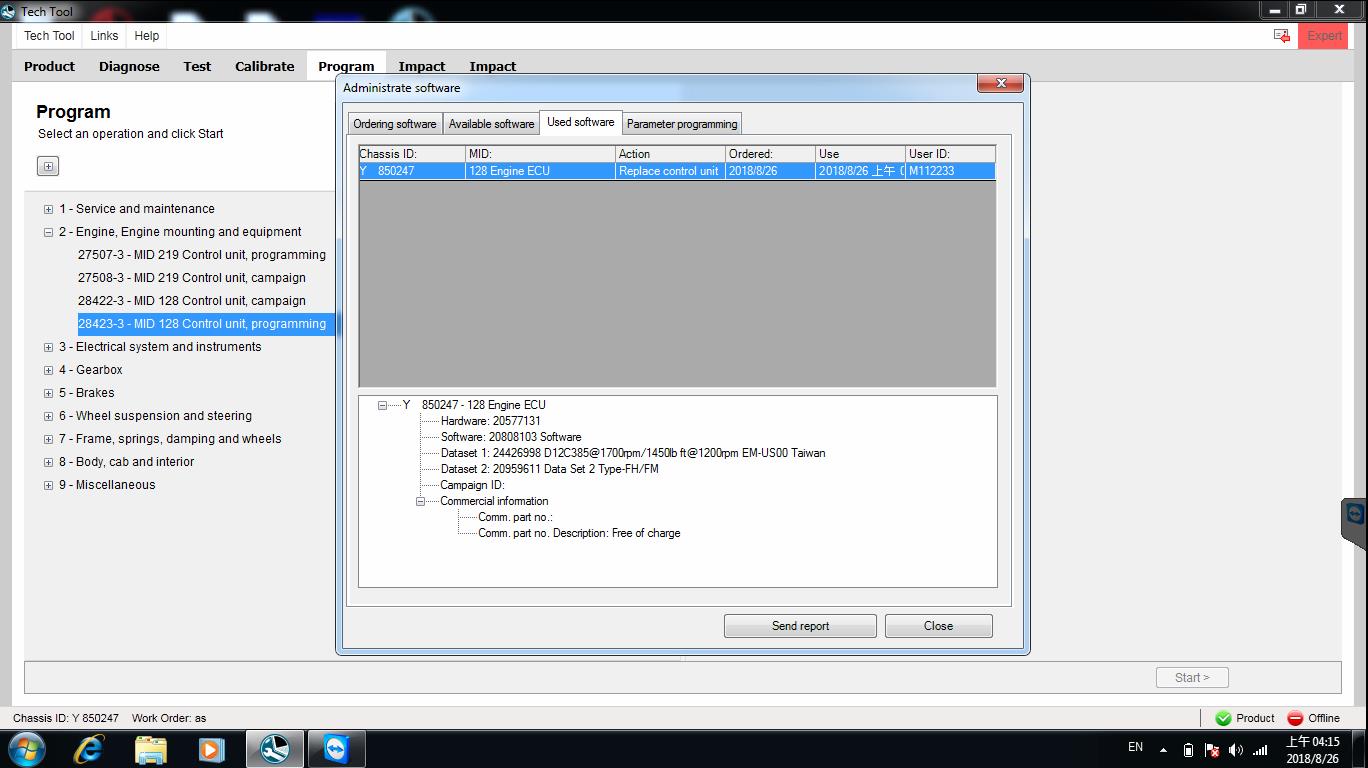Image resolution: width=1368 pixels, height=768 pixels.
Task: Click Dataset 1: 24426998 entry
Action: point(633,453)
